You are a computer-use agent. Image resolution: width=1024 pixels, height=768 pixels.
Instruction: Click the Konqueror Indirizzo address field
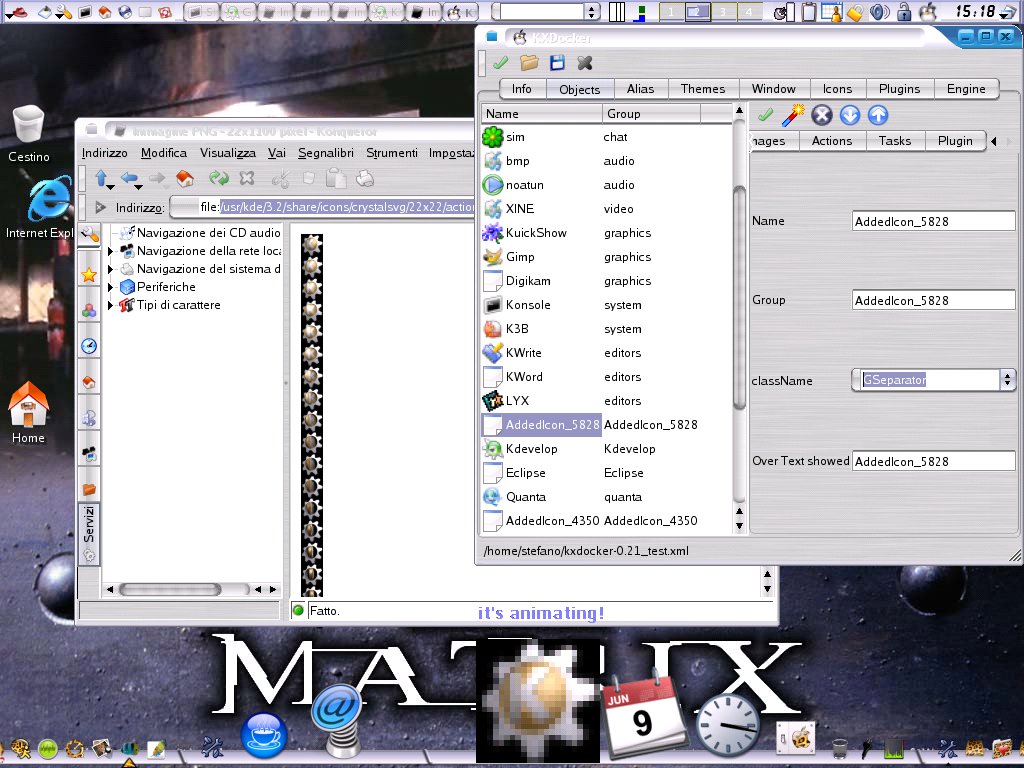tap(324, 207)
